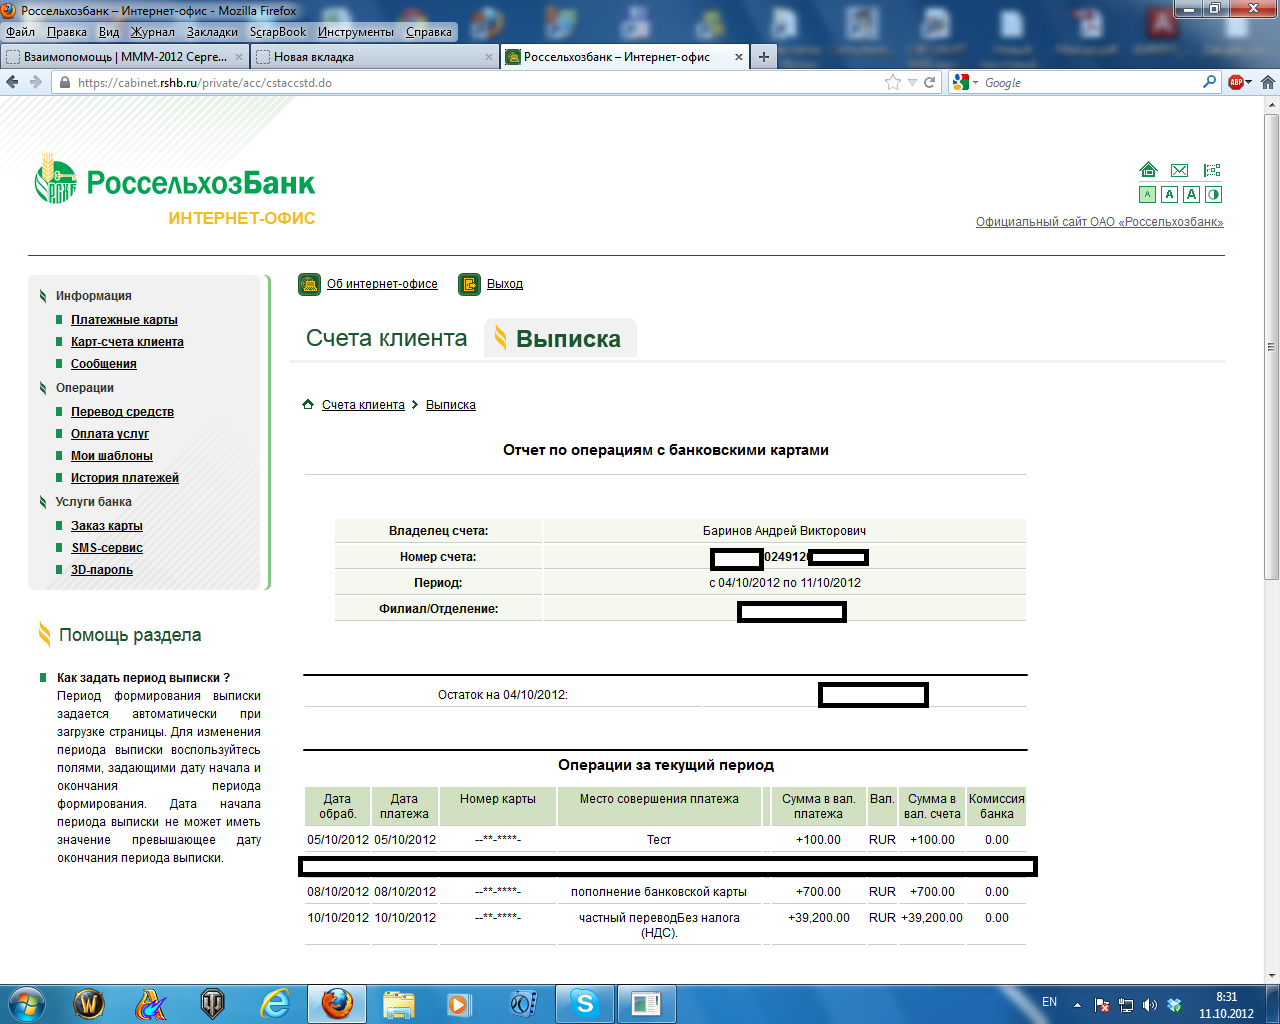Open the Adblock Plus toolbar icon

click(1237, 82)
